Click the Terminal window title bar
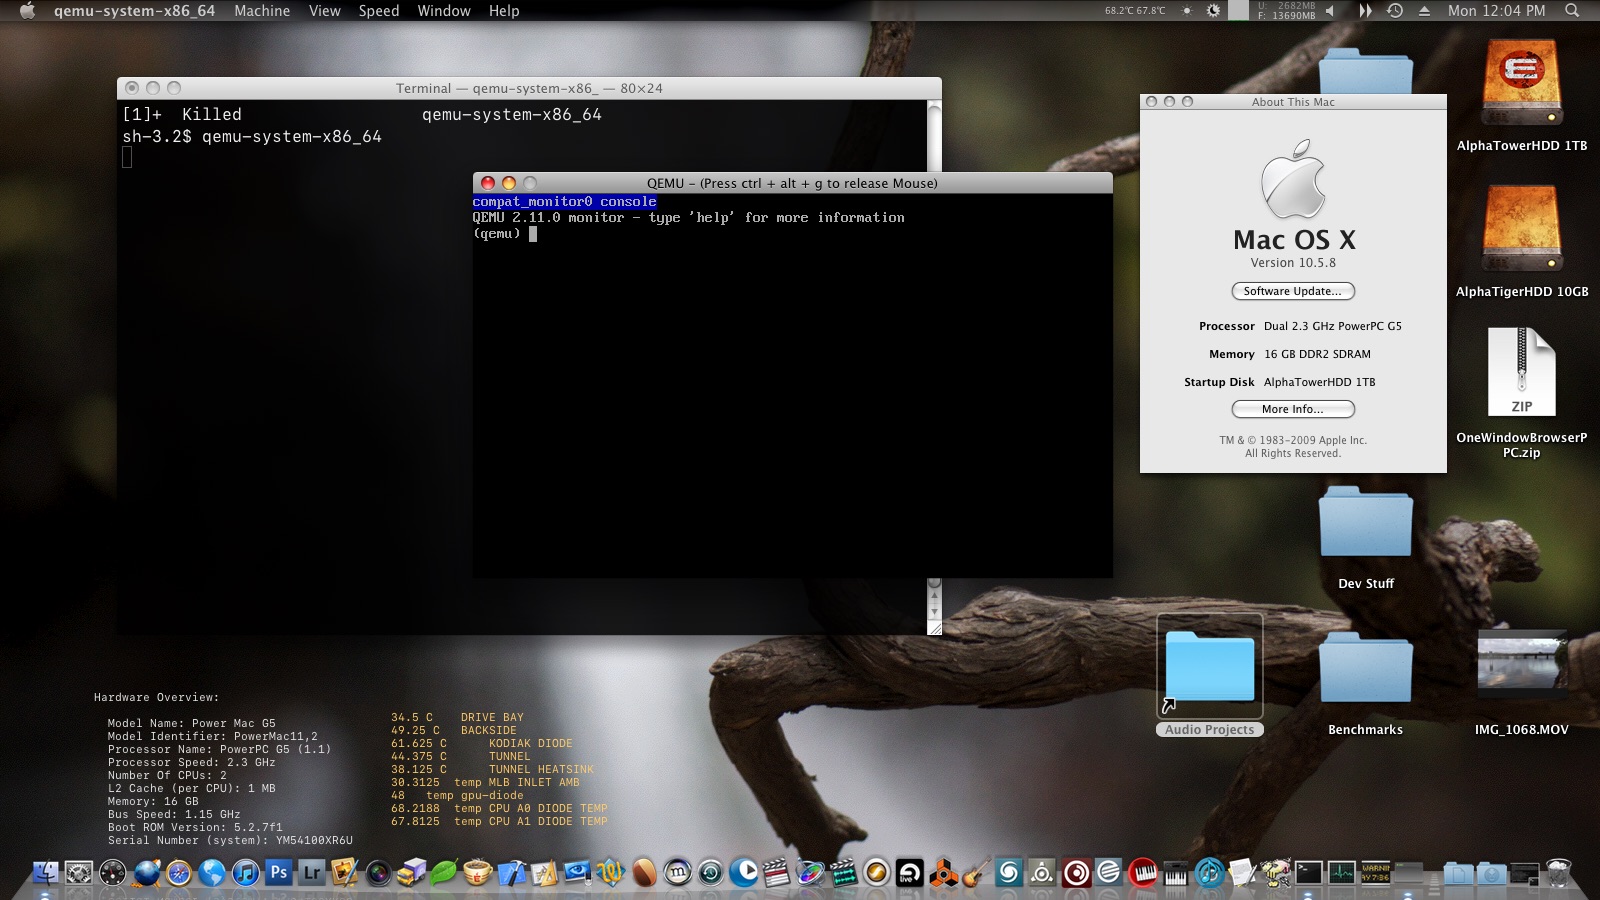Image resolution: width=1600 pixels, height=900 pixels. pos(529,88)
